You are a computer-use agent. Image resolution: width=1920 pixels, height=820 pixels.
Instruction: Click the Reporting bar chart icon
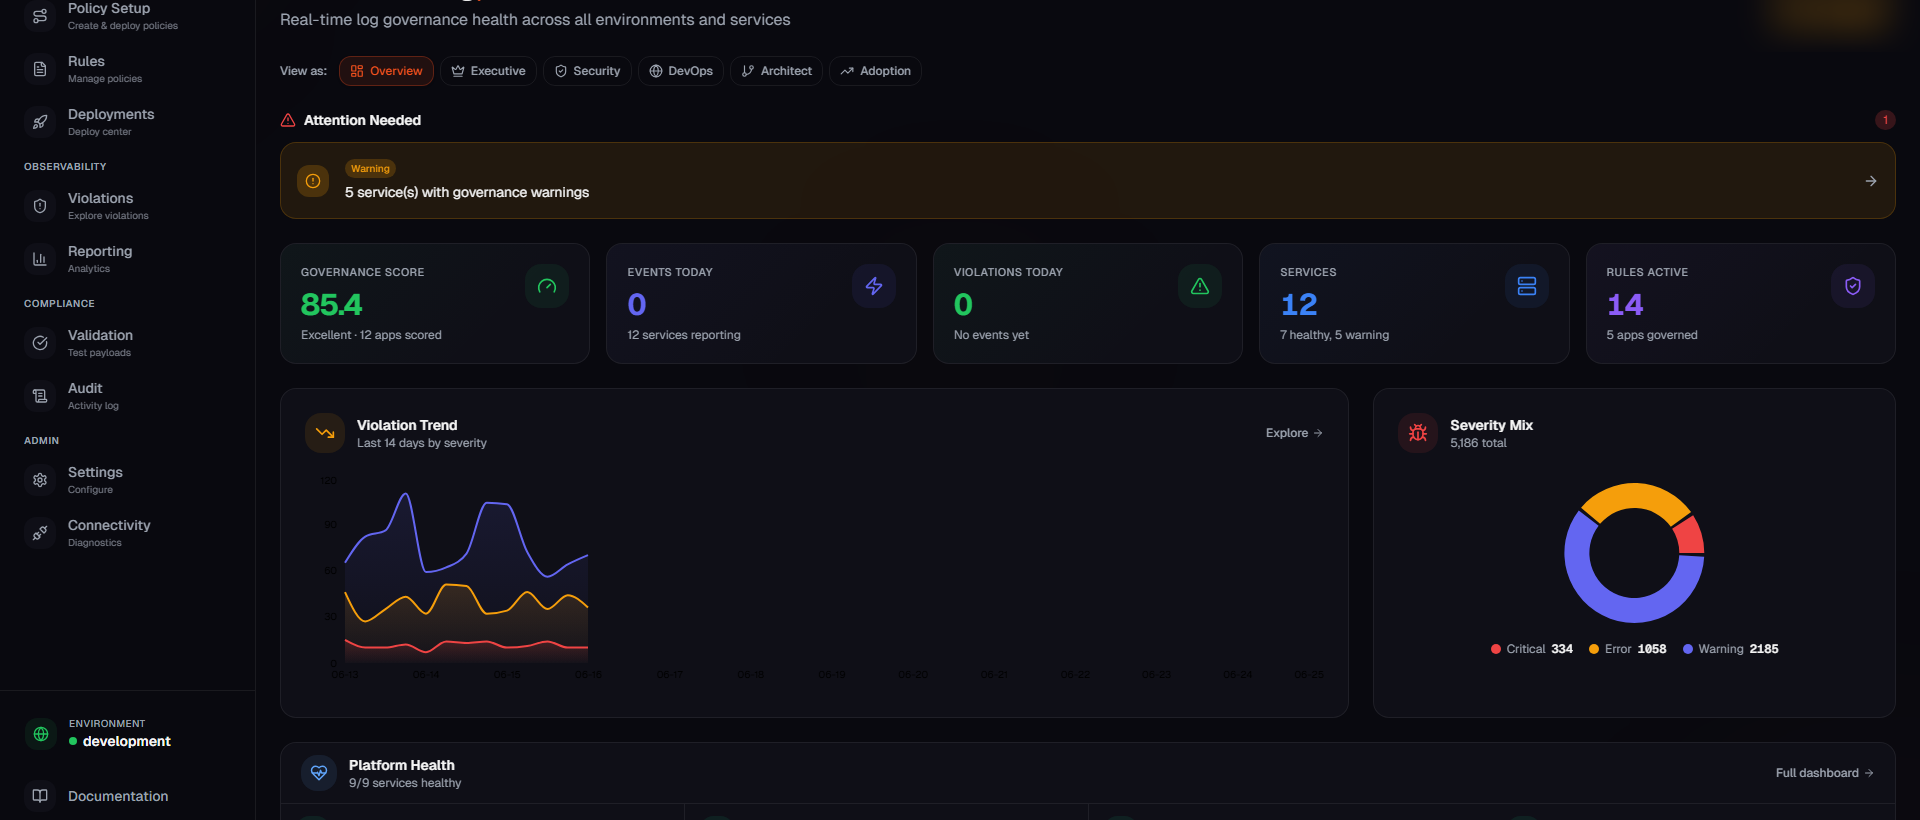40,259
